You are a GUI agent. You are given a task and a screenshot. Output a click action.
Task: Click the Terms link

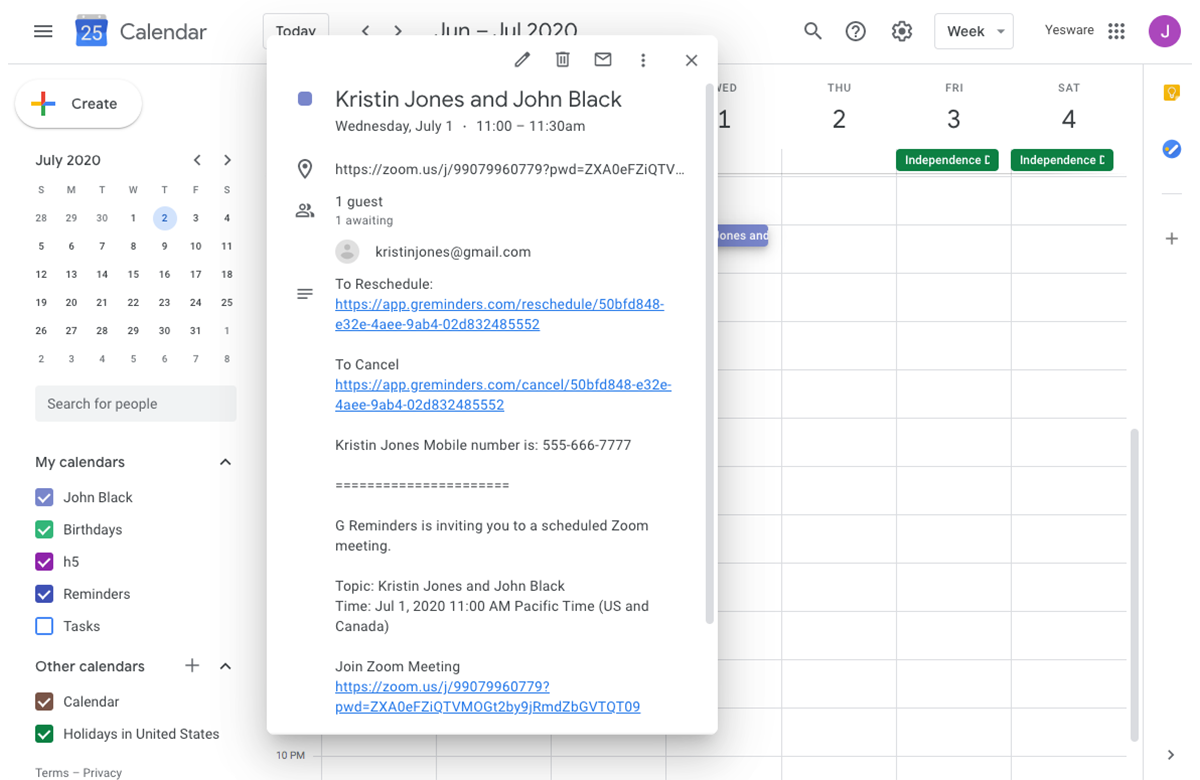(52, 772)
